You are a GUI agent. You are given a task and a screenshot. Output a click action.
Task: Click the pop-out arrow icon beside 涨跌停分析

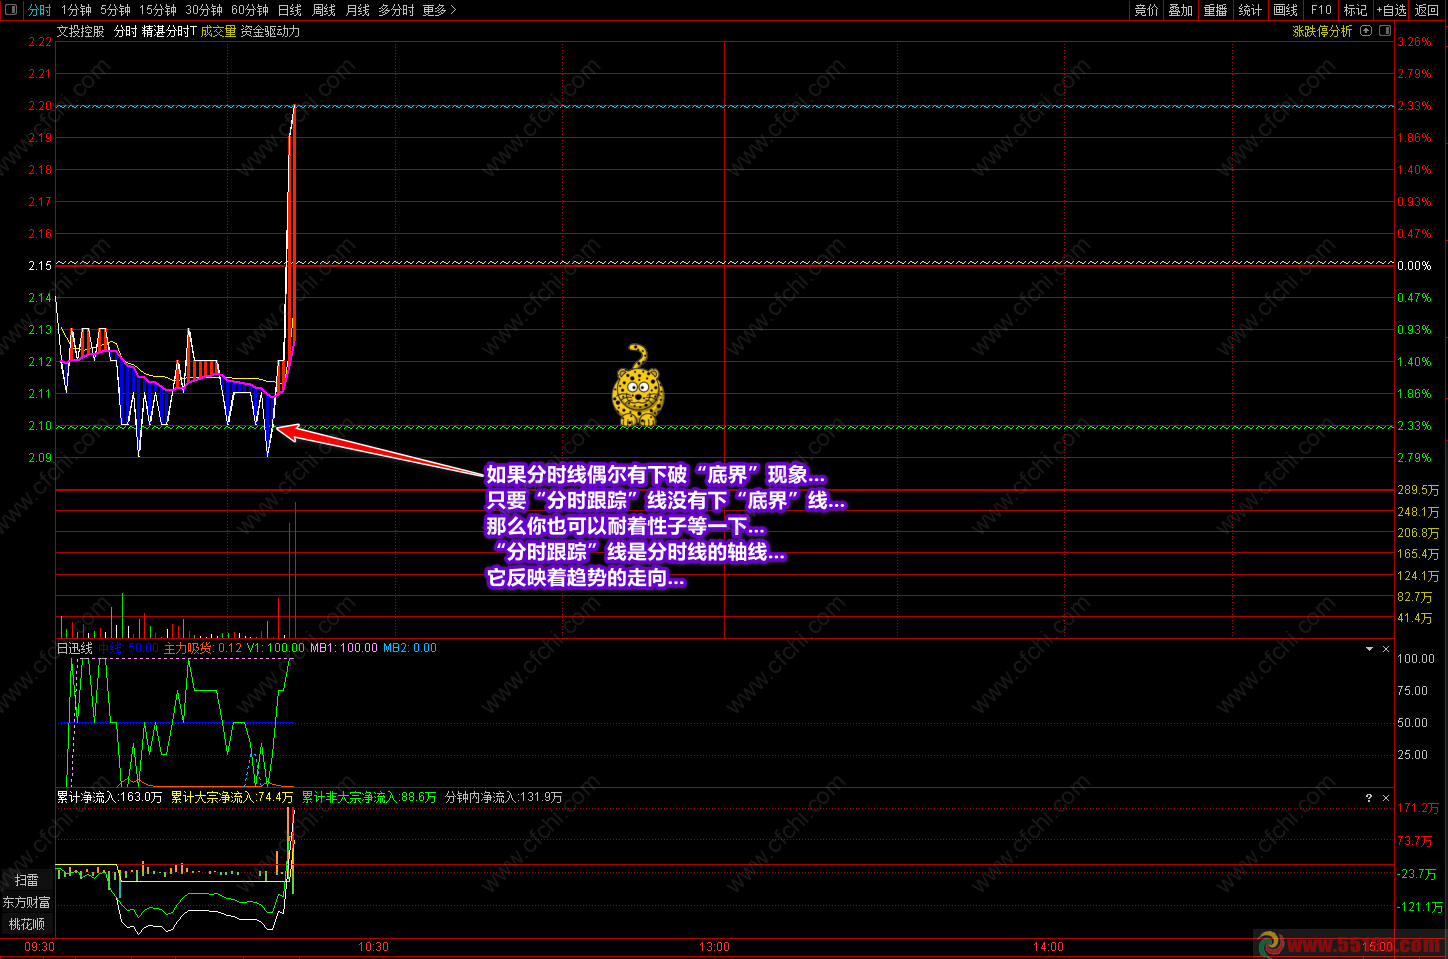coord(1366,31)
